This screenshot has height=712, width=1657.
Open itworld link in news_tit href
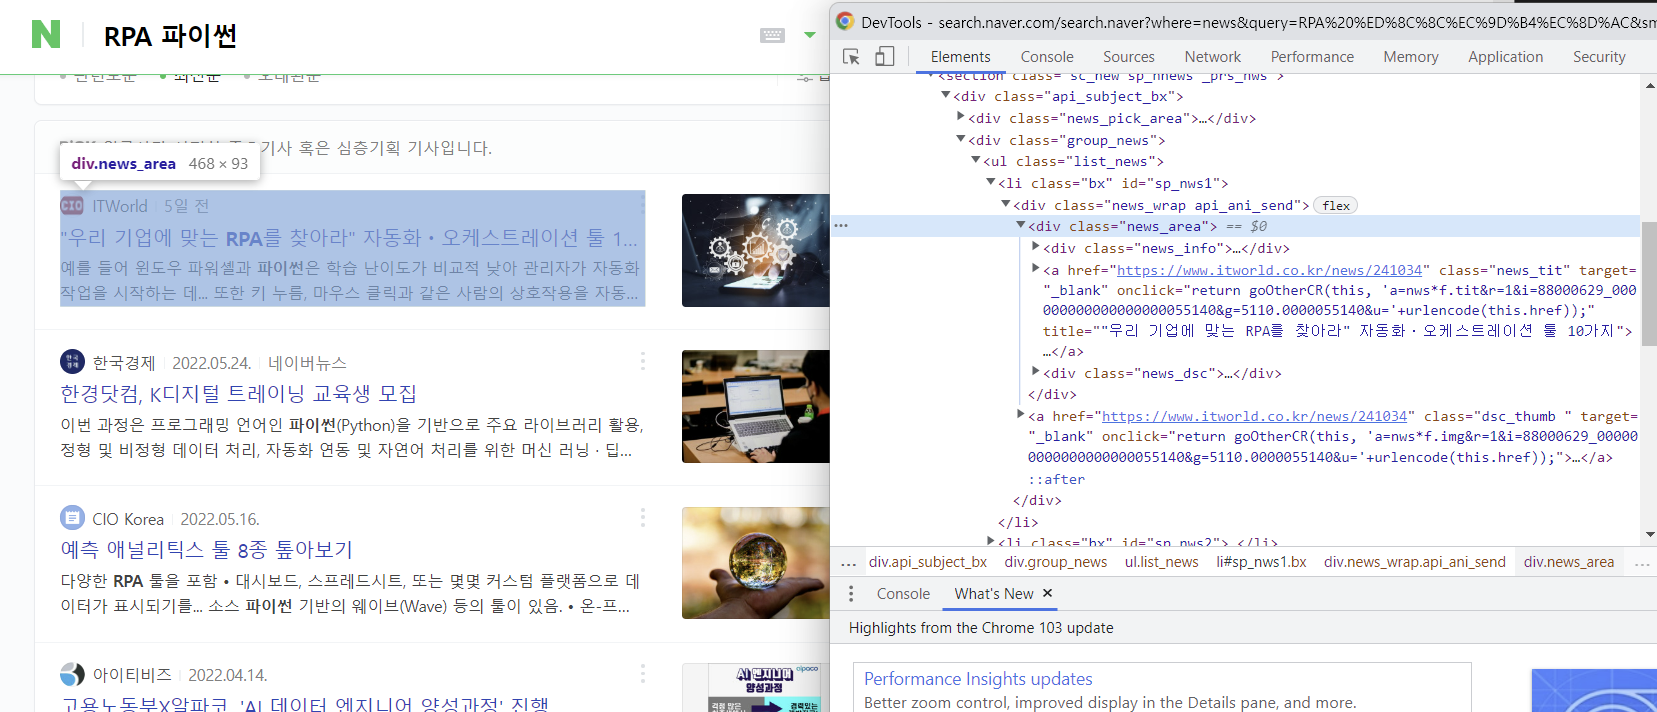[x=1269, y=270]
